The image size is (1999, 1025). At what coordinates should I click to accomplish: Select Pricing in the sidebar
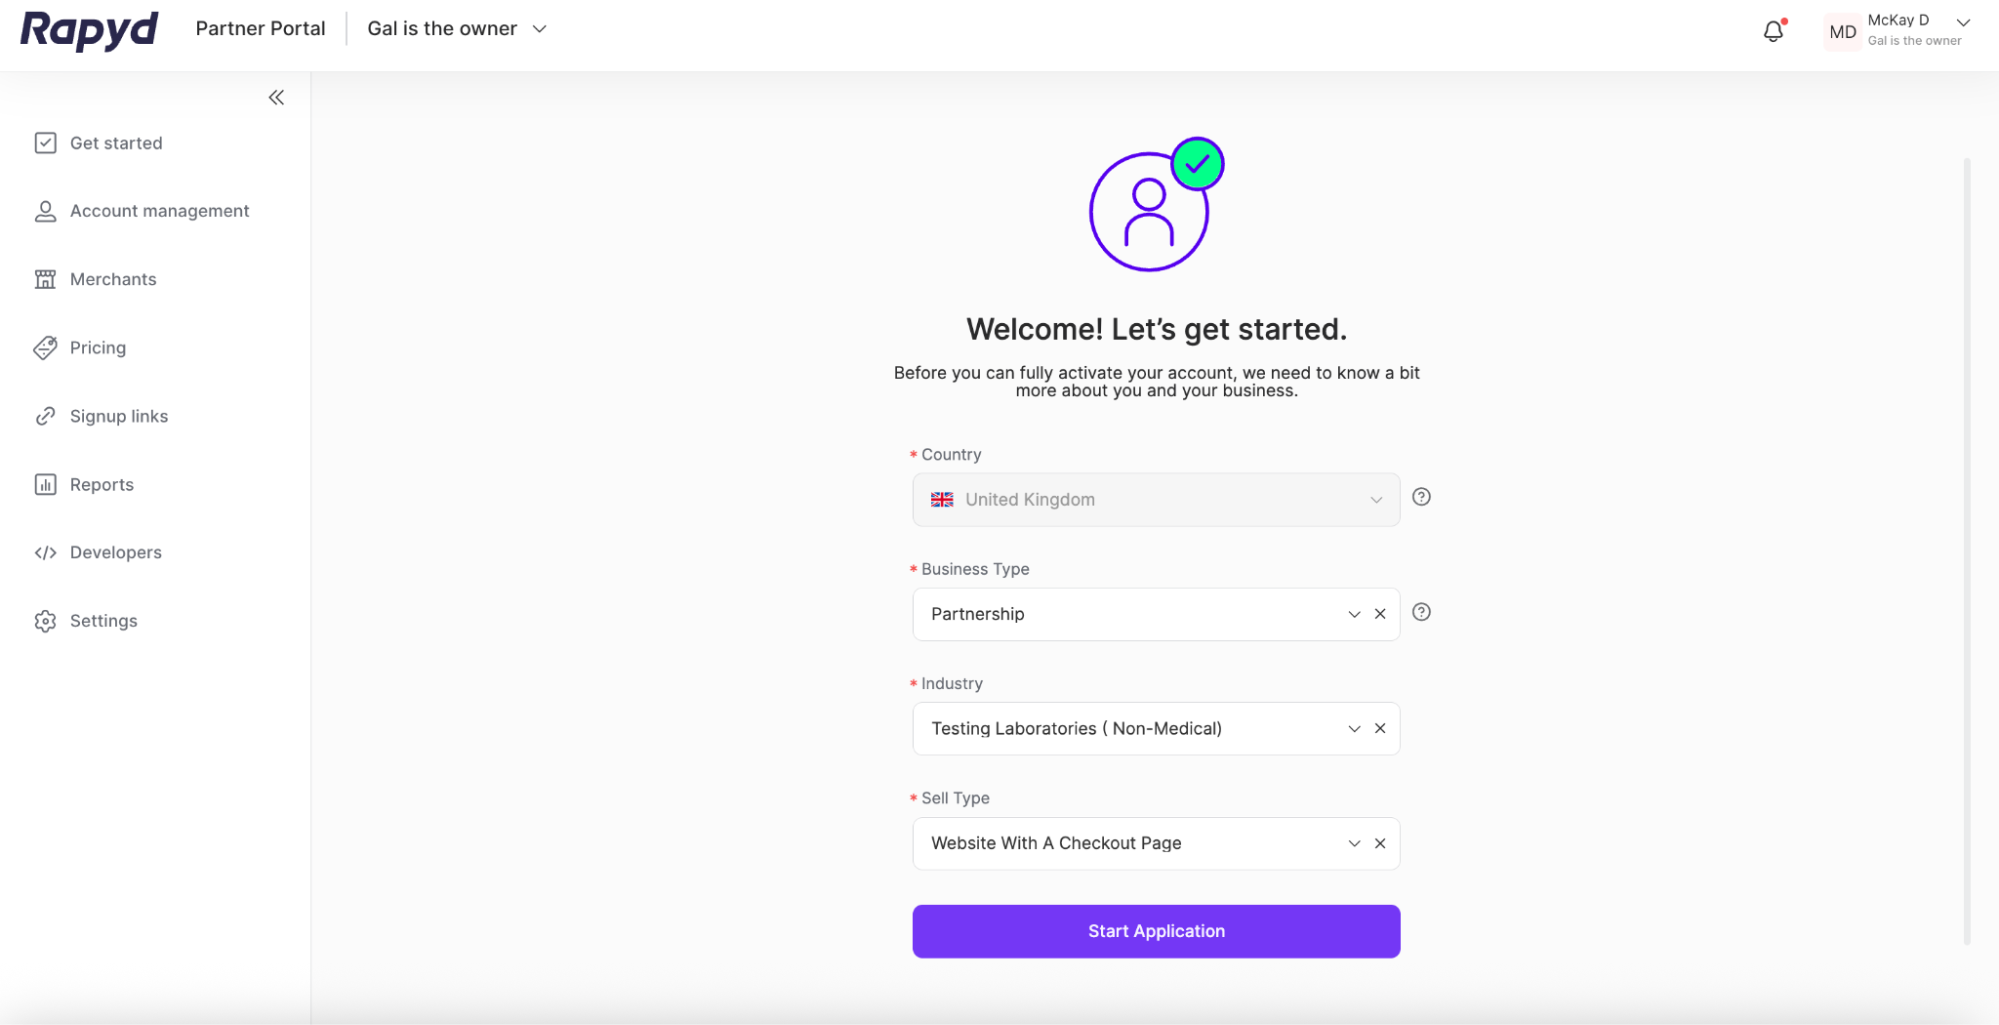98,348
